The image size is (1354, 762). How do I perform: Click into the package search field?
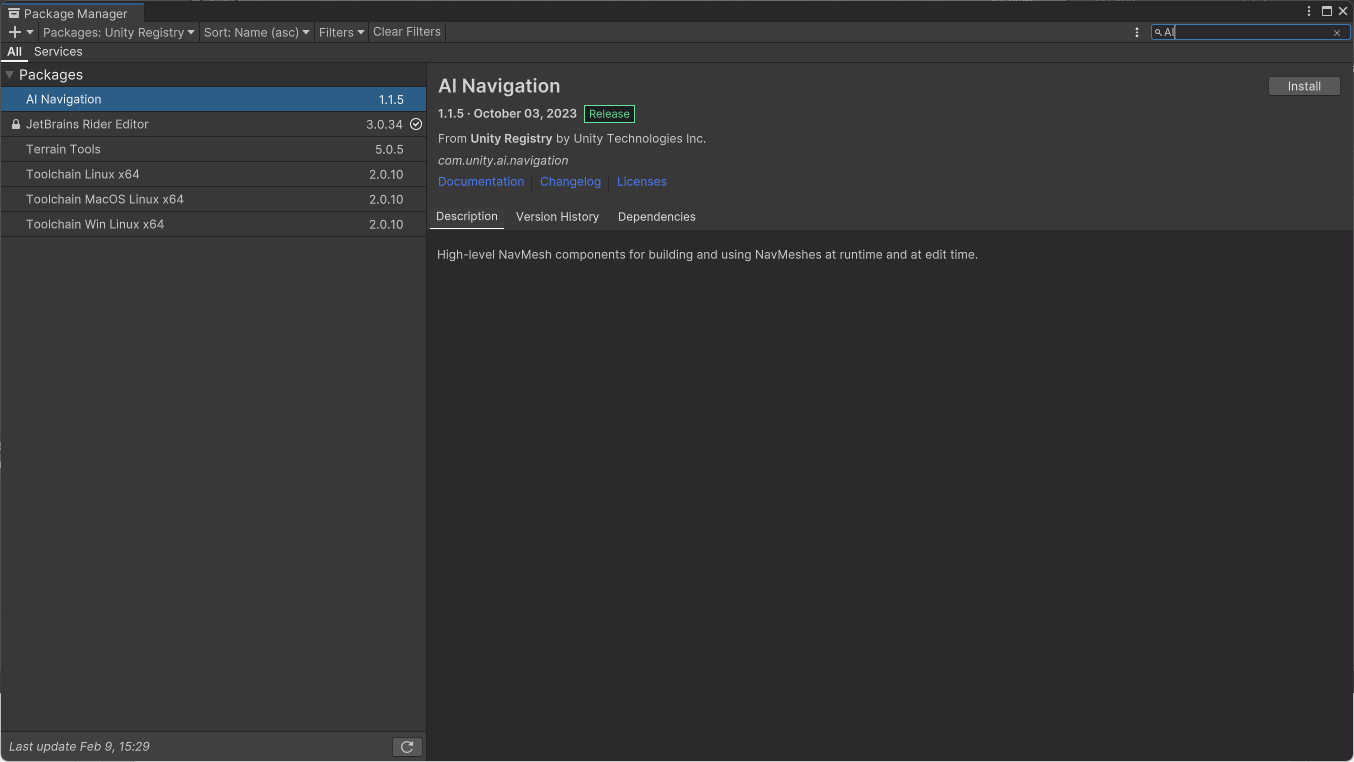[1250, 33]
